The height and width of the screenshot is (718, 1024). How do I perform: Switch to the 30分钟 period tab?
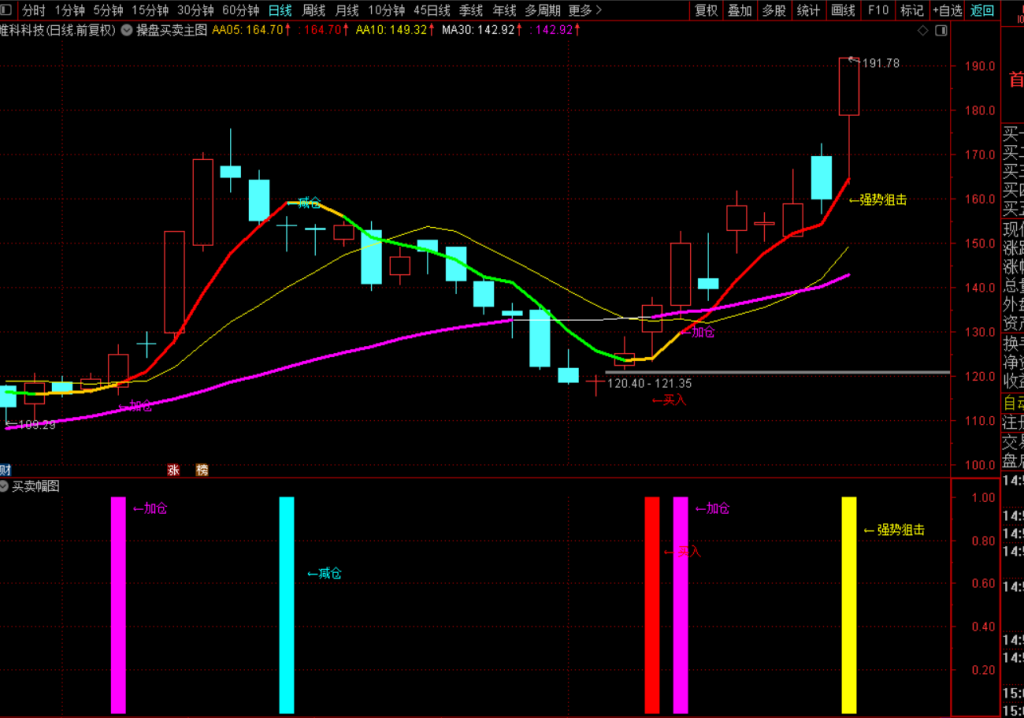pos(195,10)
